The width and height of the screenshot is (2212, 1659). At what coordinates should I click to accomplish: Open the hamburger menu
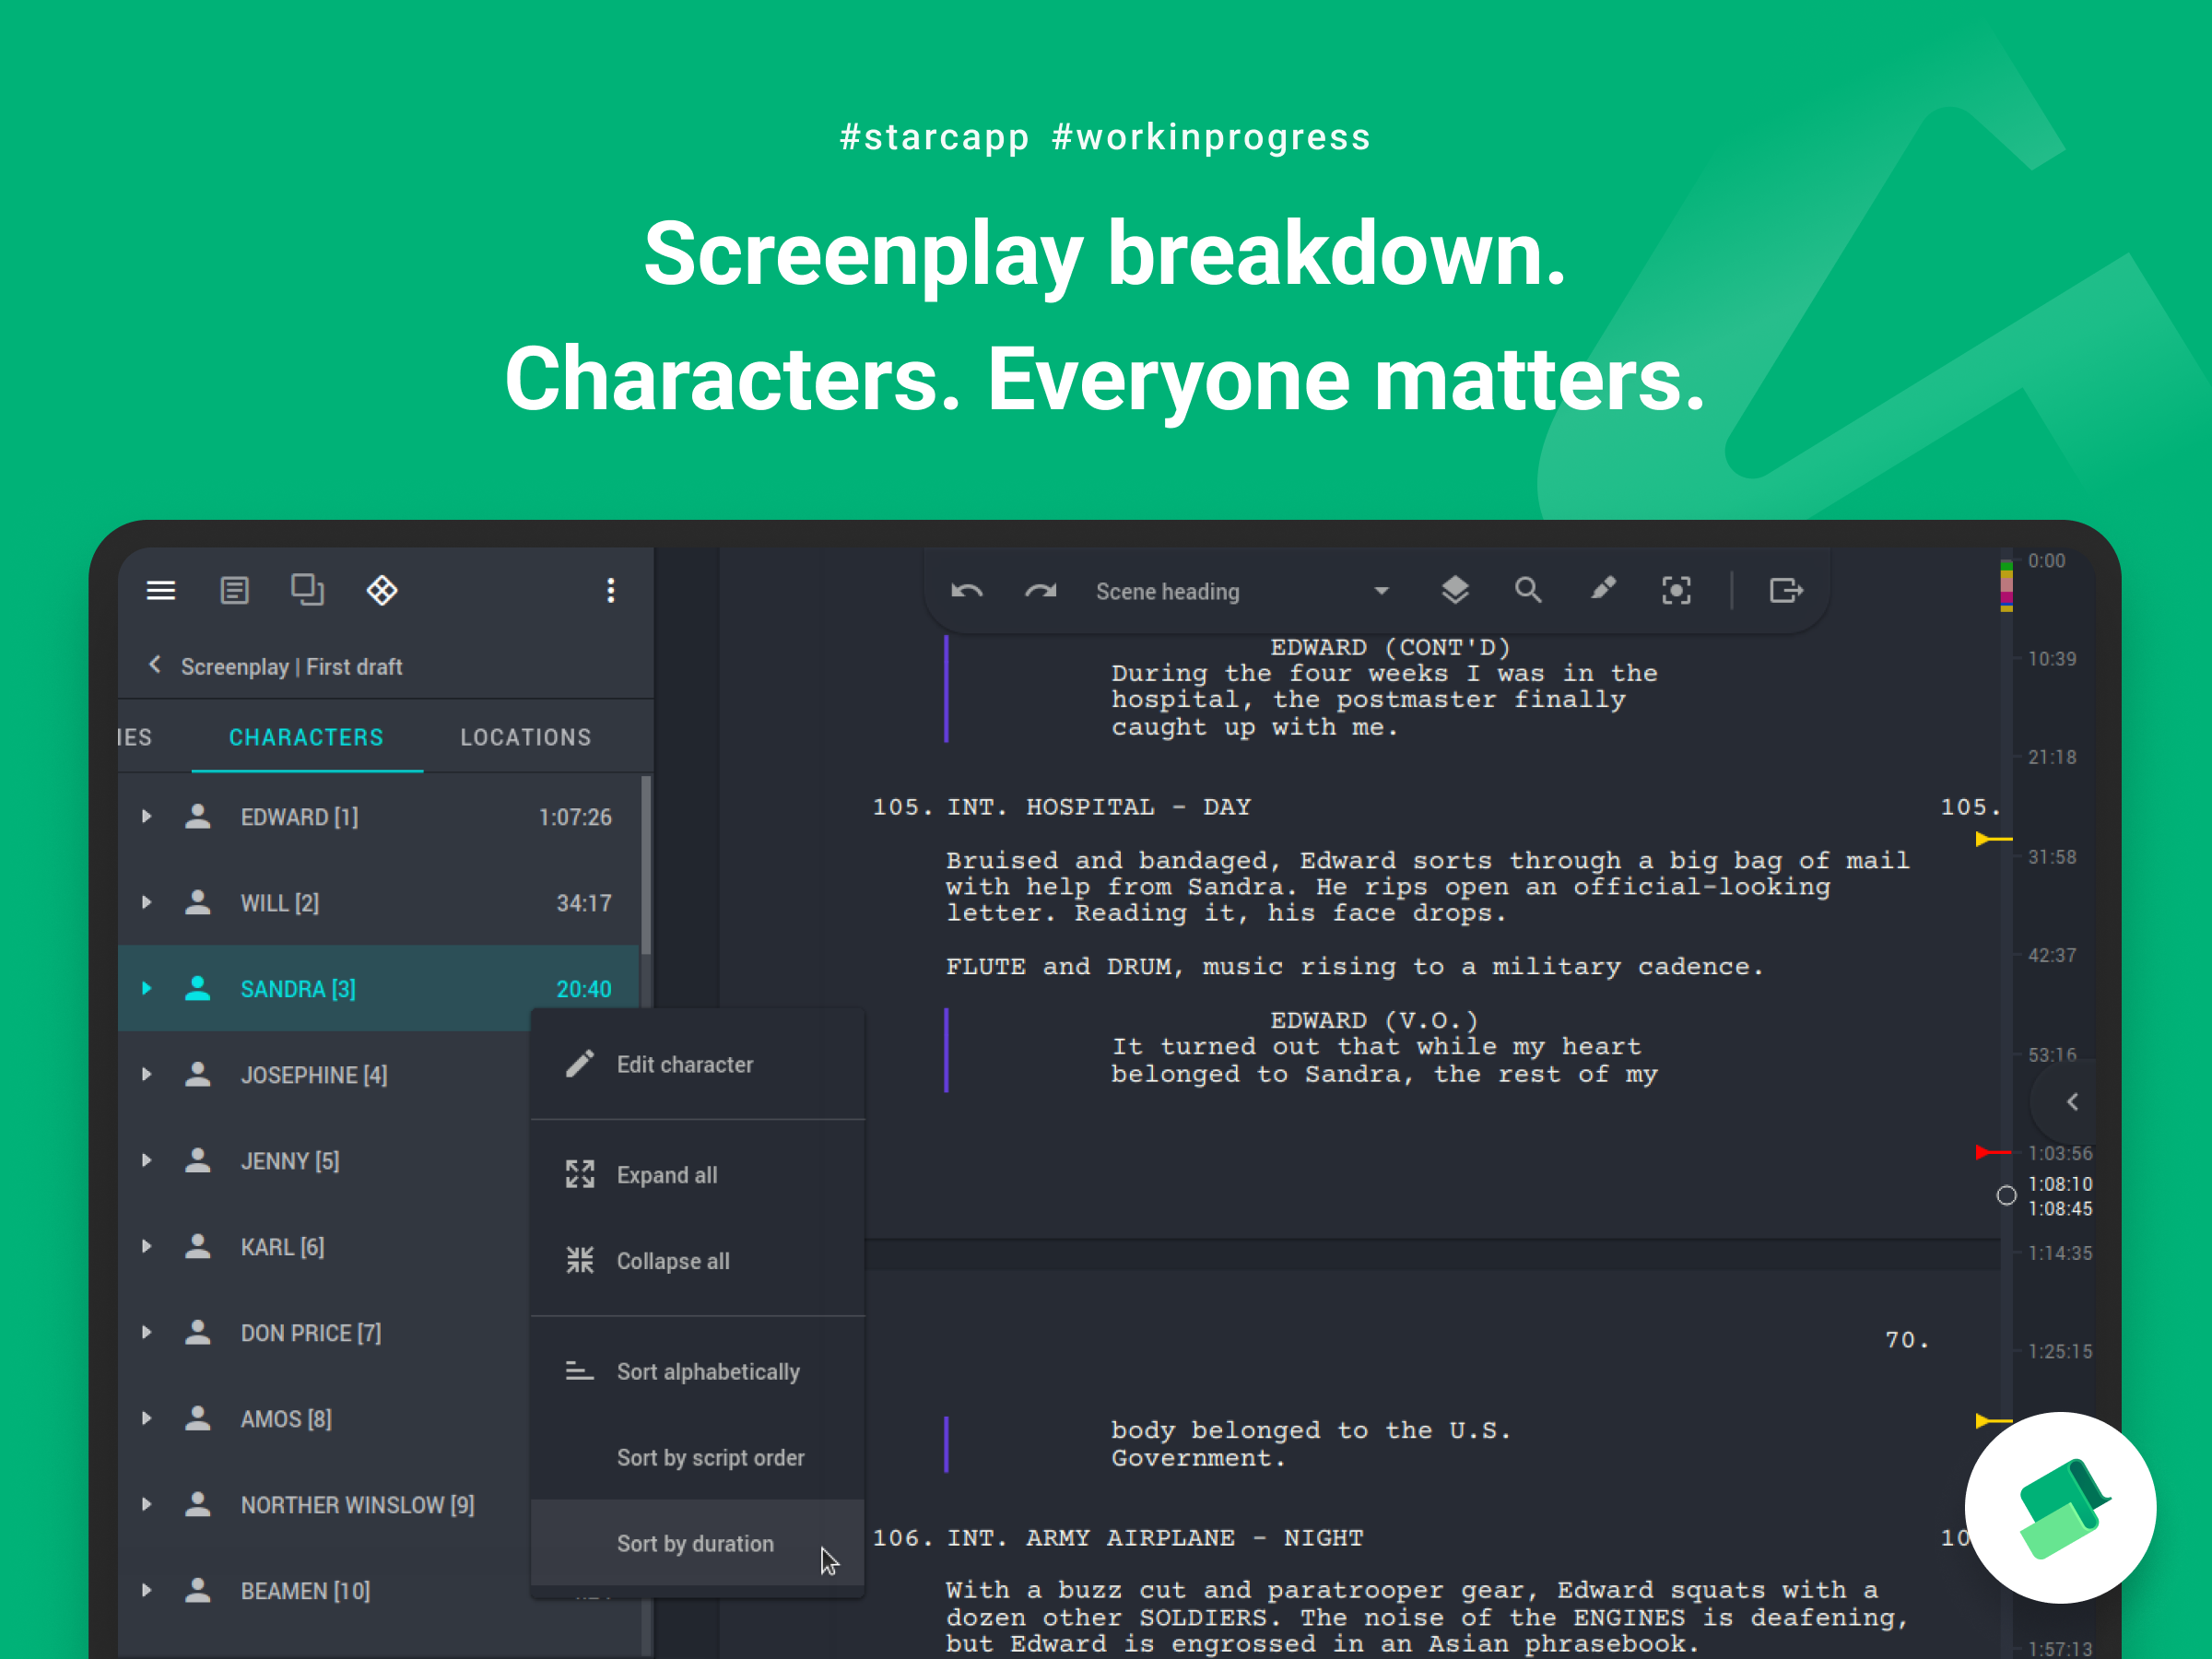pos(161,591)
